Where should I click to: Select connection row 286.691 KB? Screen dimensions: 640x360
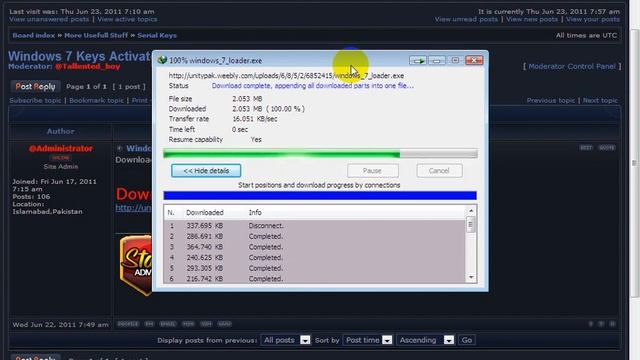pyautogui.click(x=314, y=236)
